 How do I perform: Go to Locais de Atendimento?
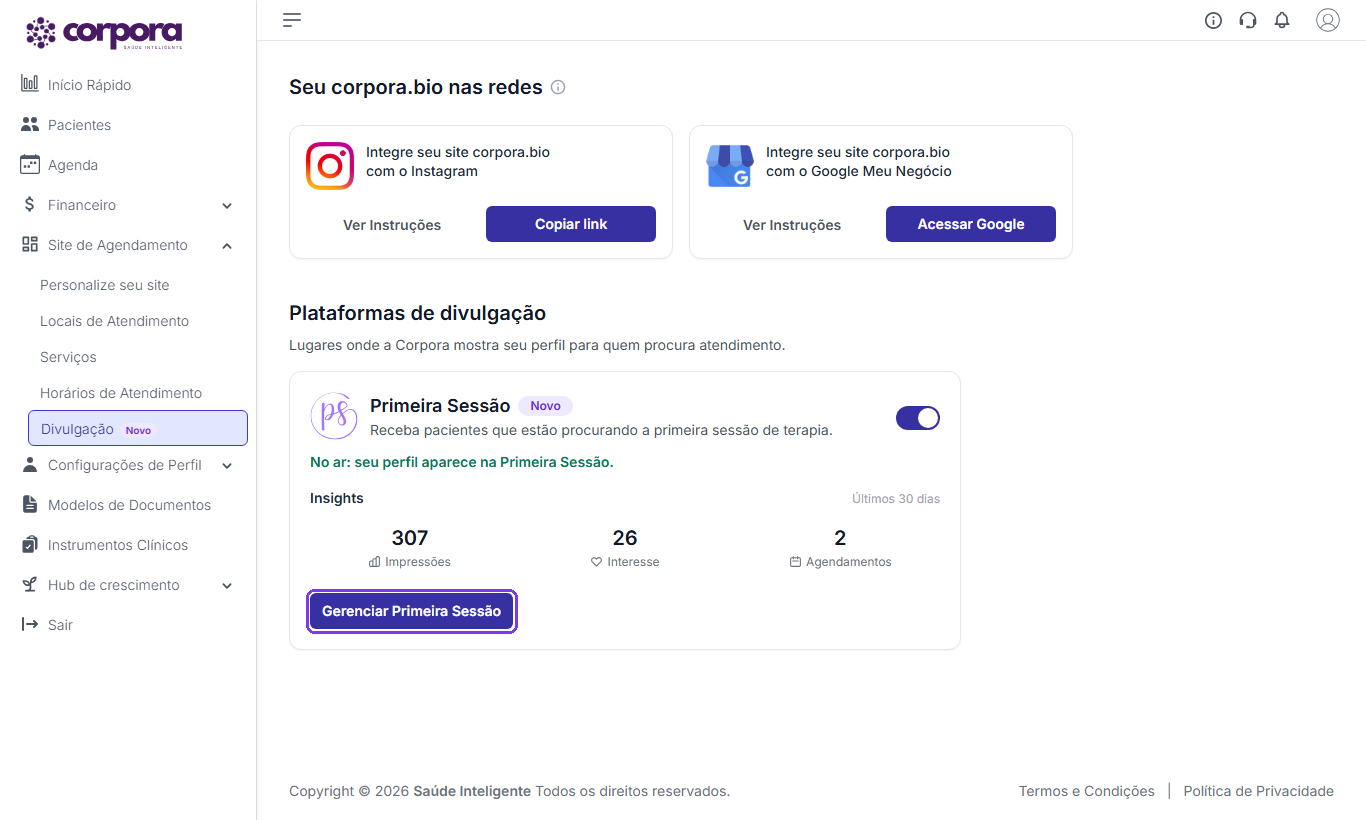click(114, 321)
